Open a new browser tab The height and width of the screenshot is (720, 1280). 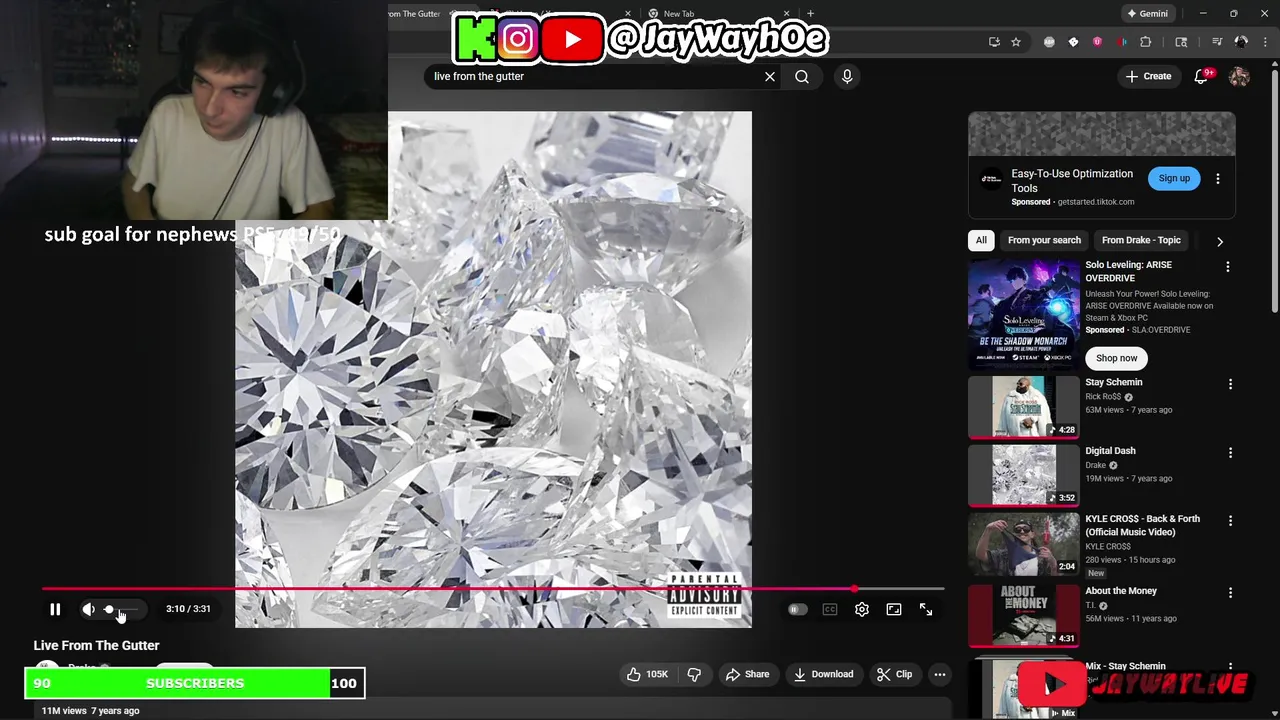(x=810, y=14)
